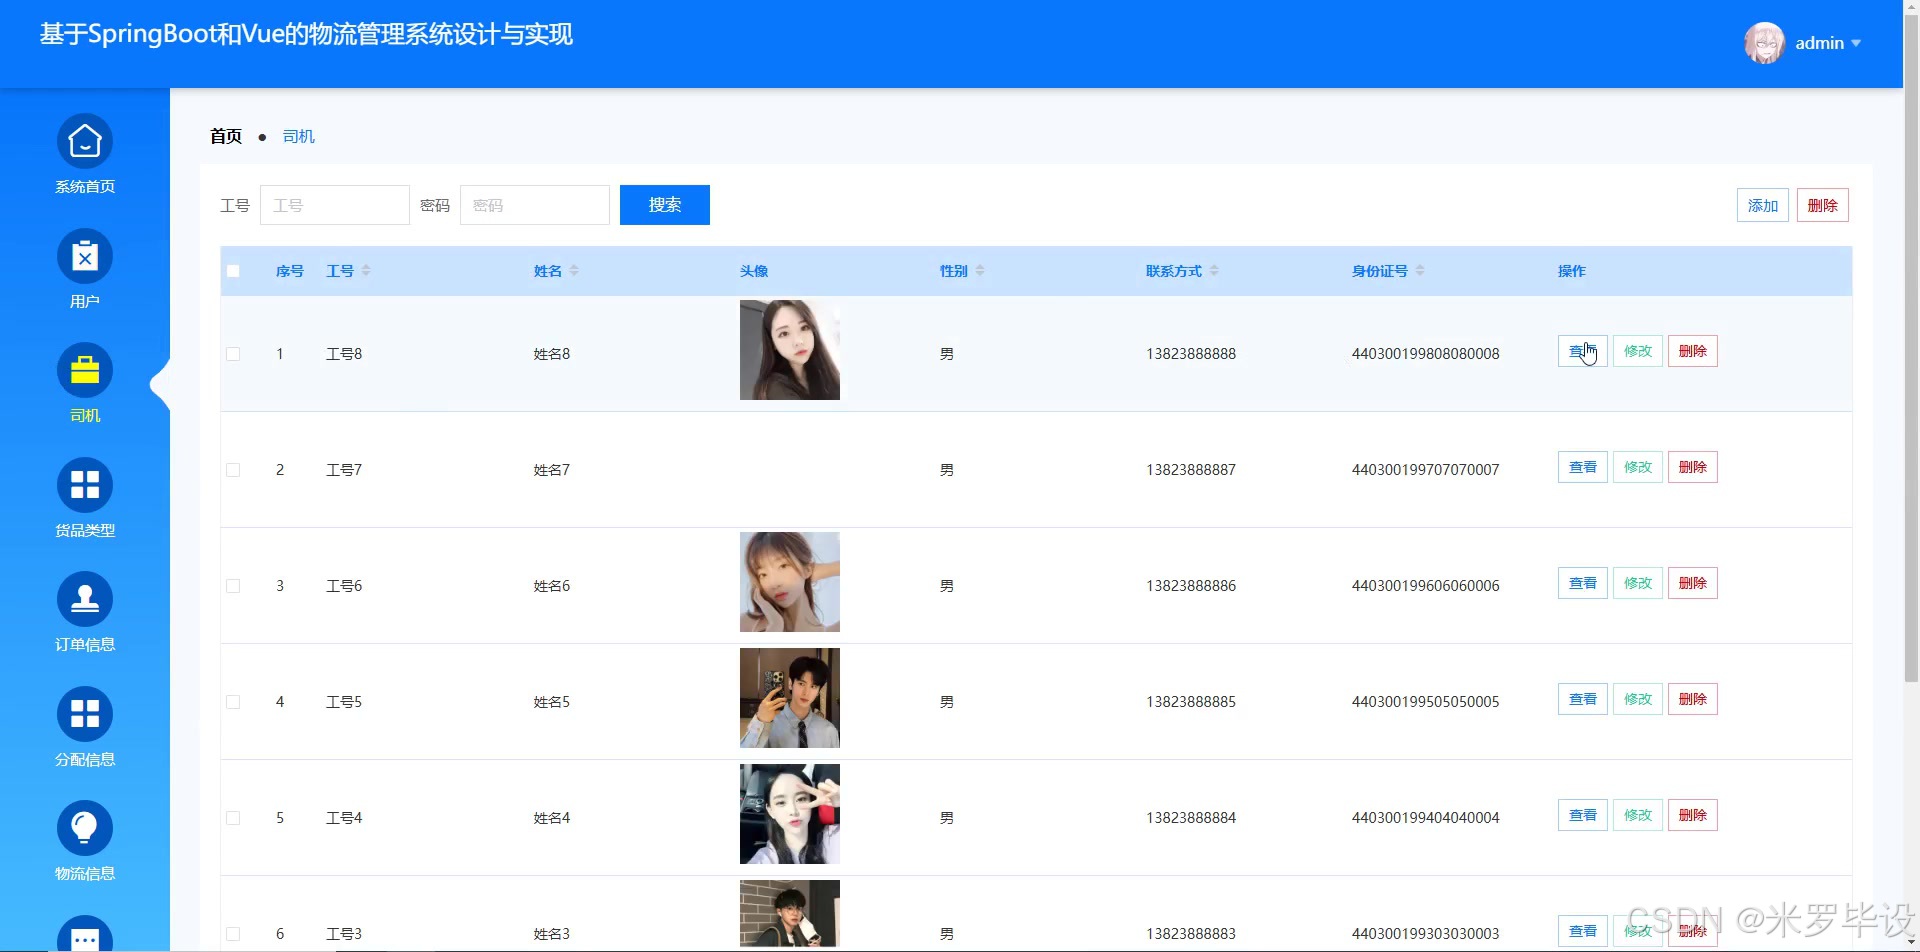View details of 工号6
The image size is (1920, 952).
click(1583, 583)
